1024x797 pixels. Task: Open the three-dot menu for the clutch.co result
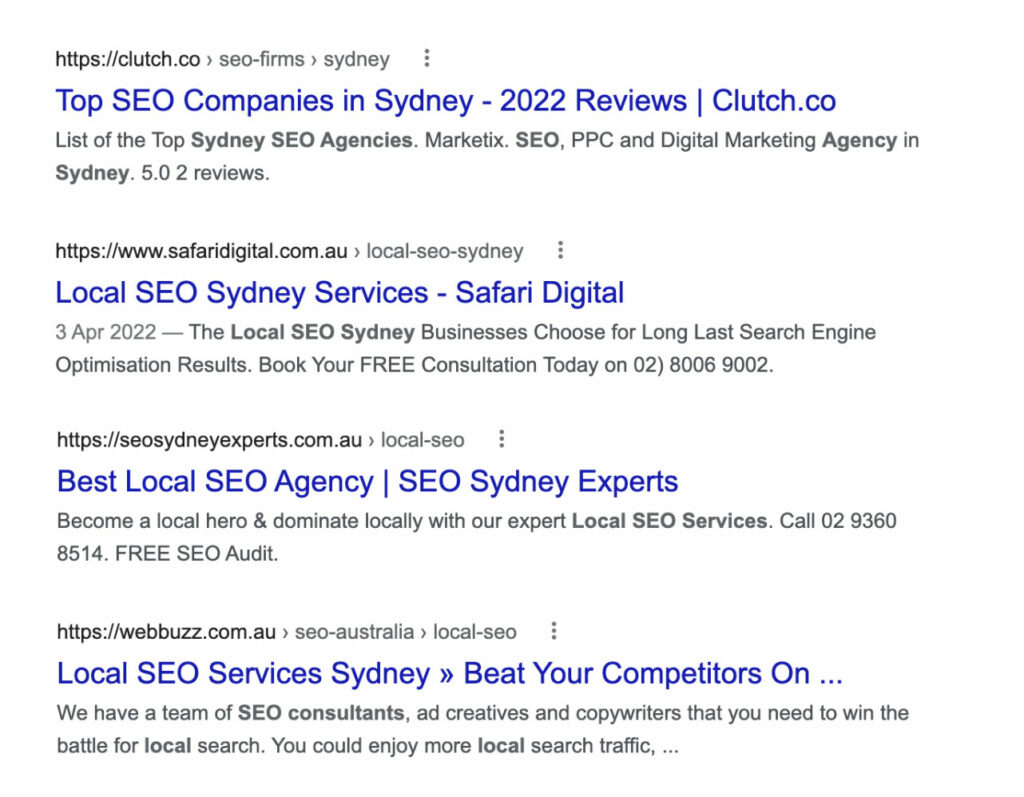pyautogui.click(x=427, y=59)
